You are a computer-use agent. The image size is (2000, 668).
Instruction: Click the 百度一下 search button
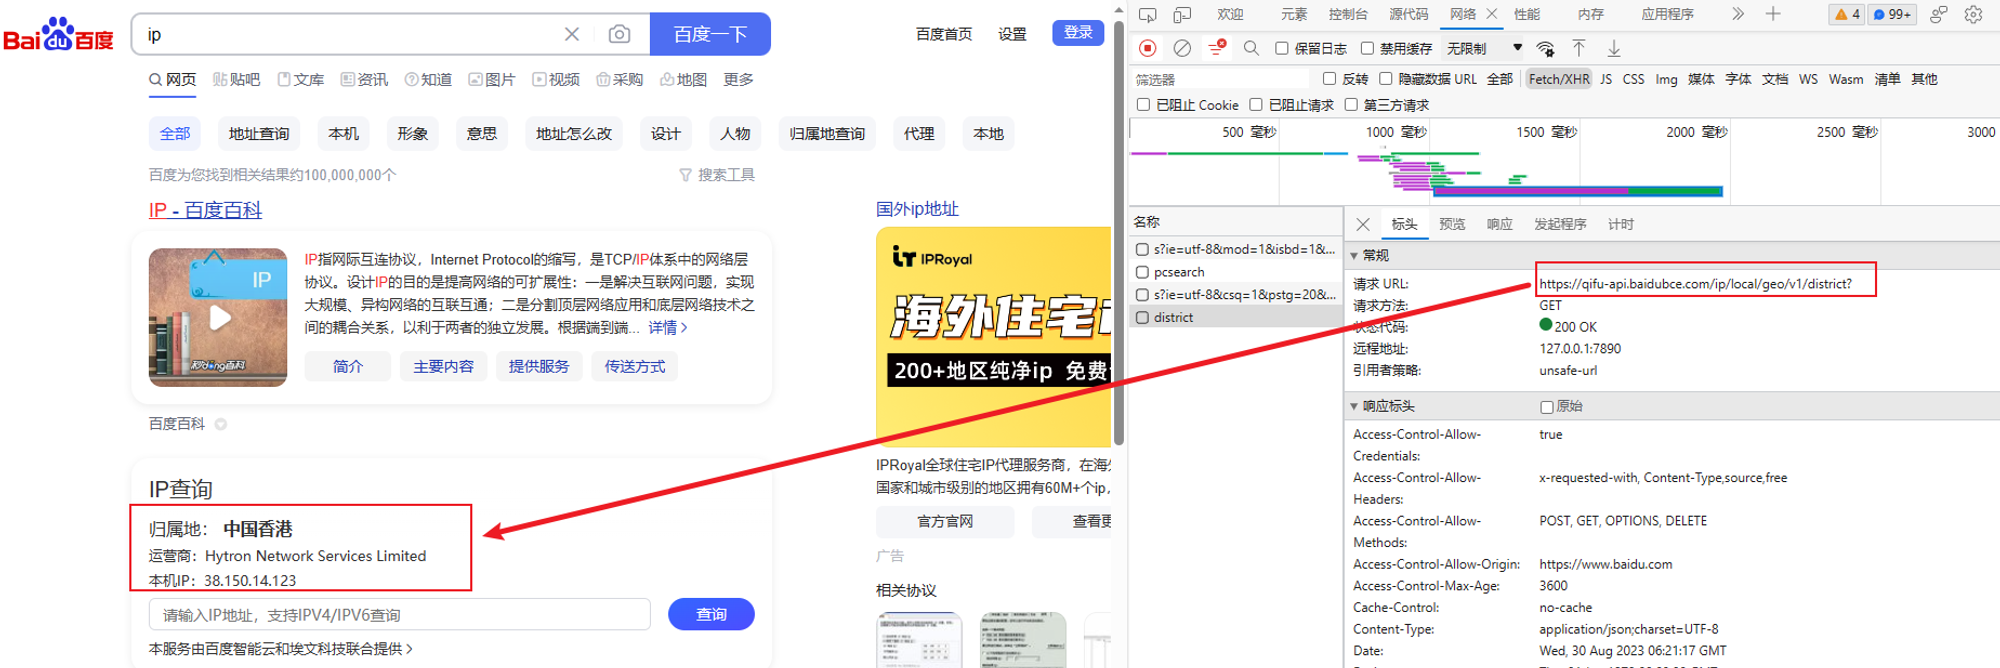710,34
